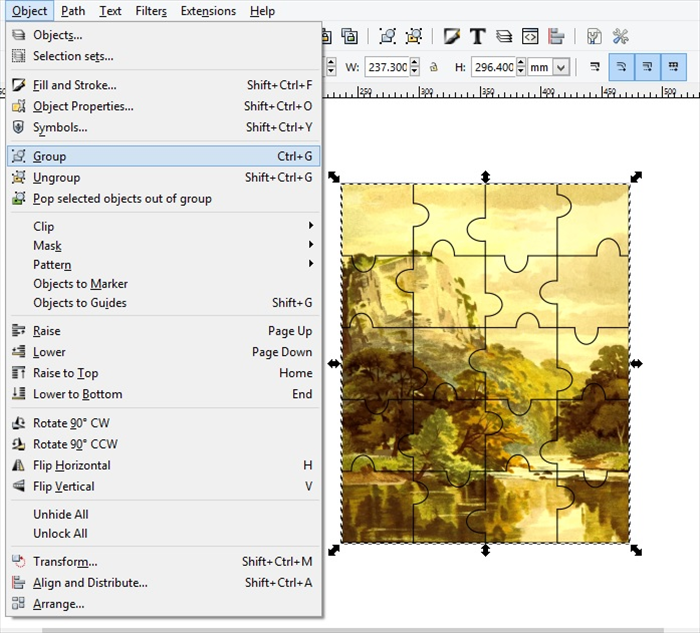Decrease height H value with down arrow
700x633 pixels.
point(521,72)
